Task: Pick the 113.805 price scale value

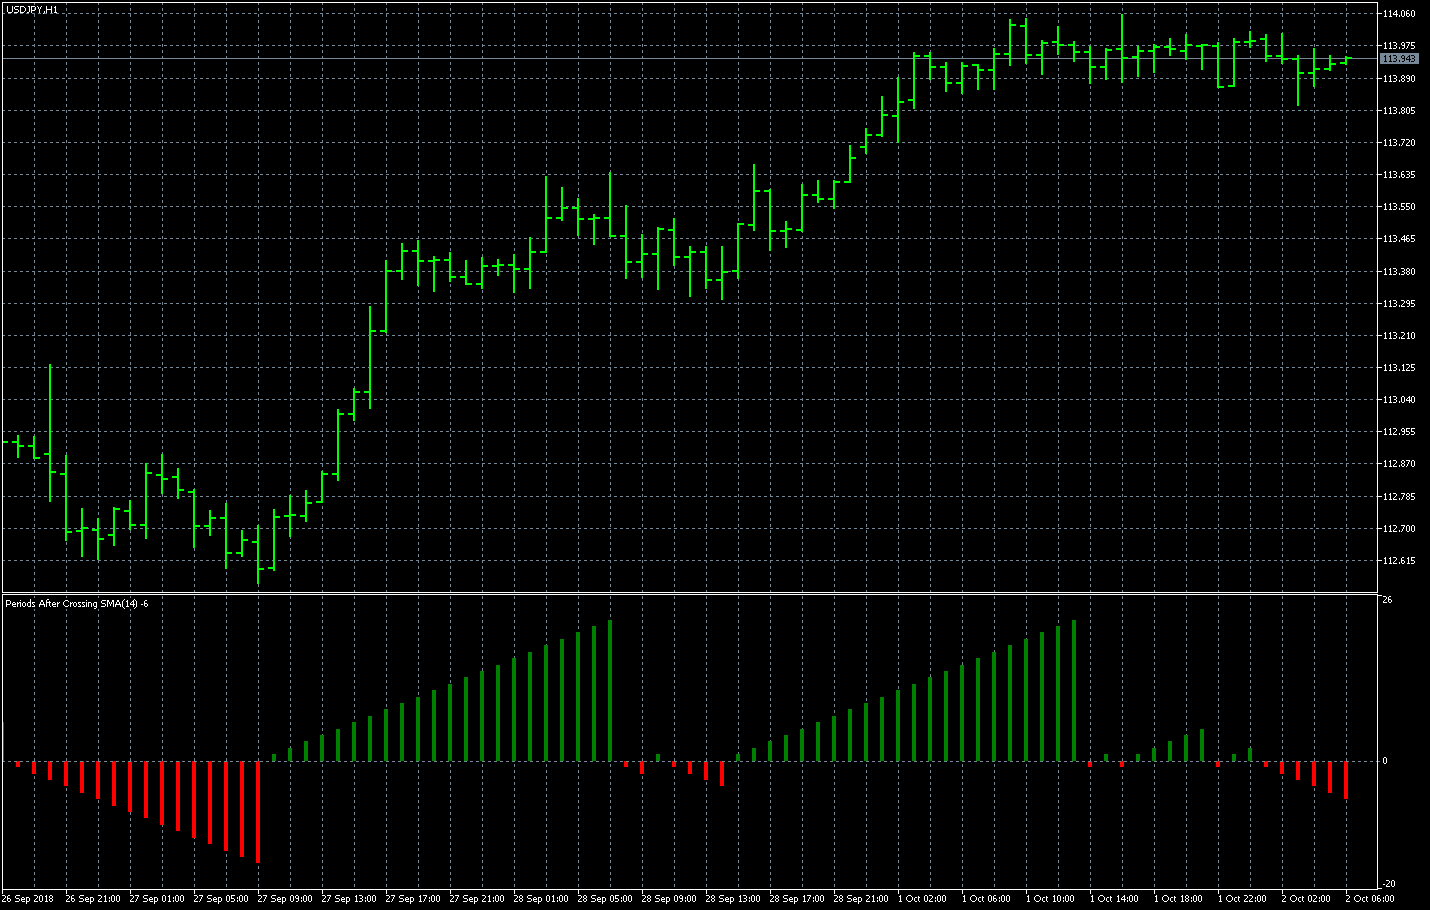Action: coord(1399,111)
